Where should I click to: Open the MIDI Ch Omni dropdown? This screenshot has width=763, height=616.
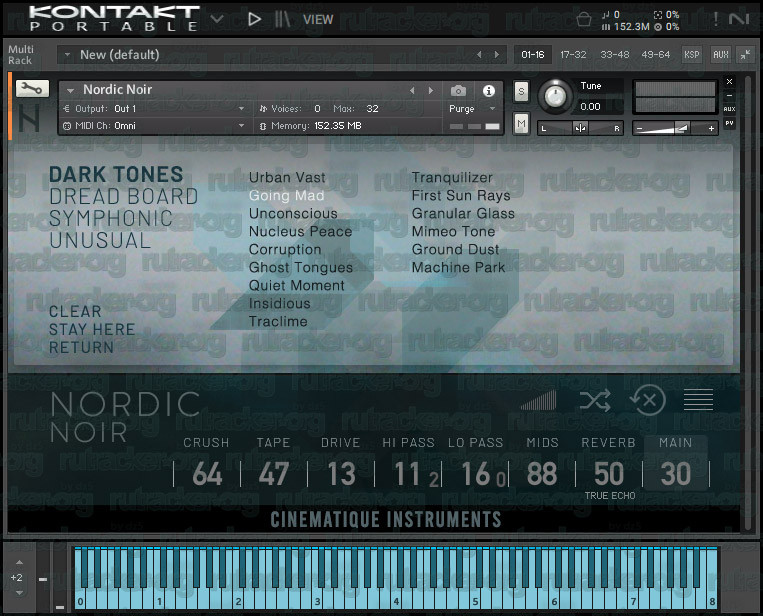pyautogui.click(x=155, y=126)
